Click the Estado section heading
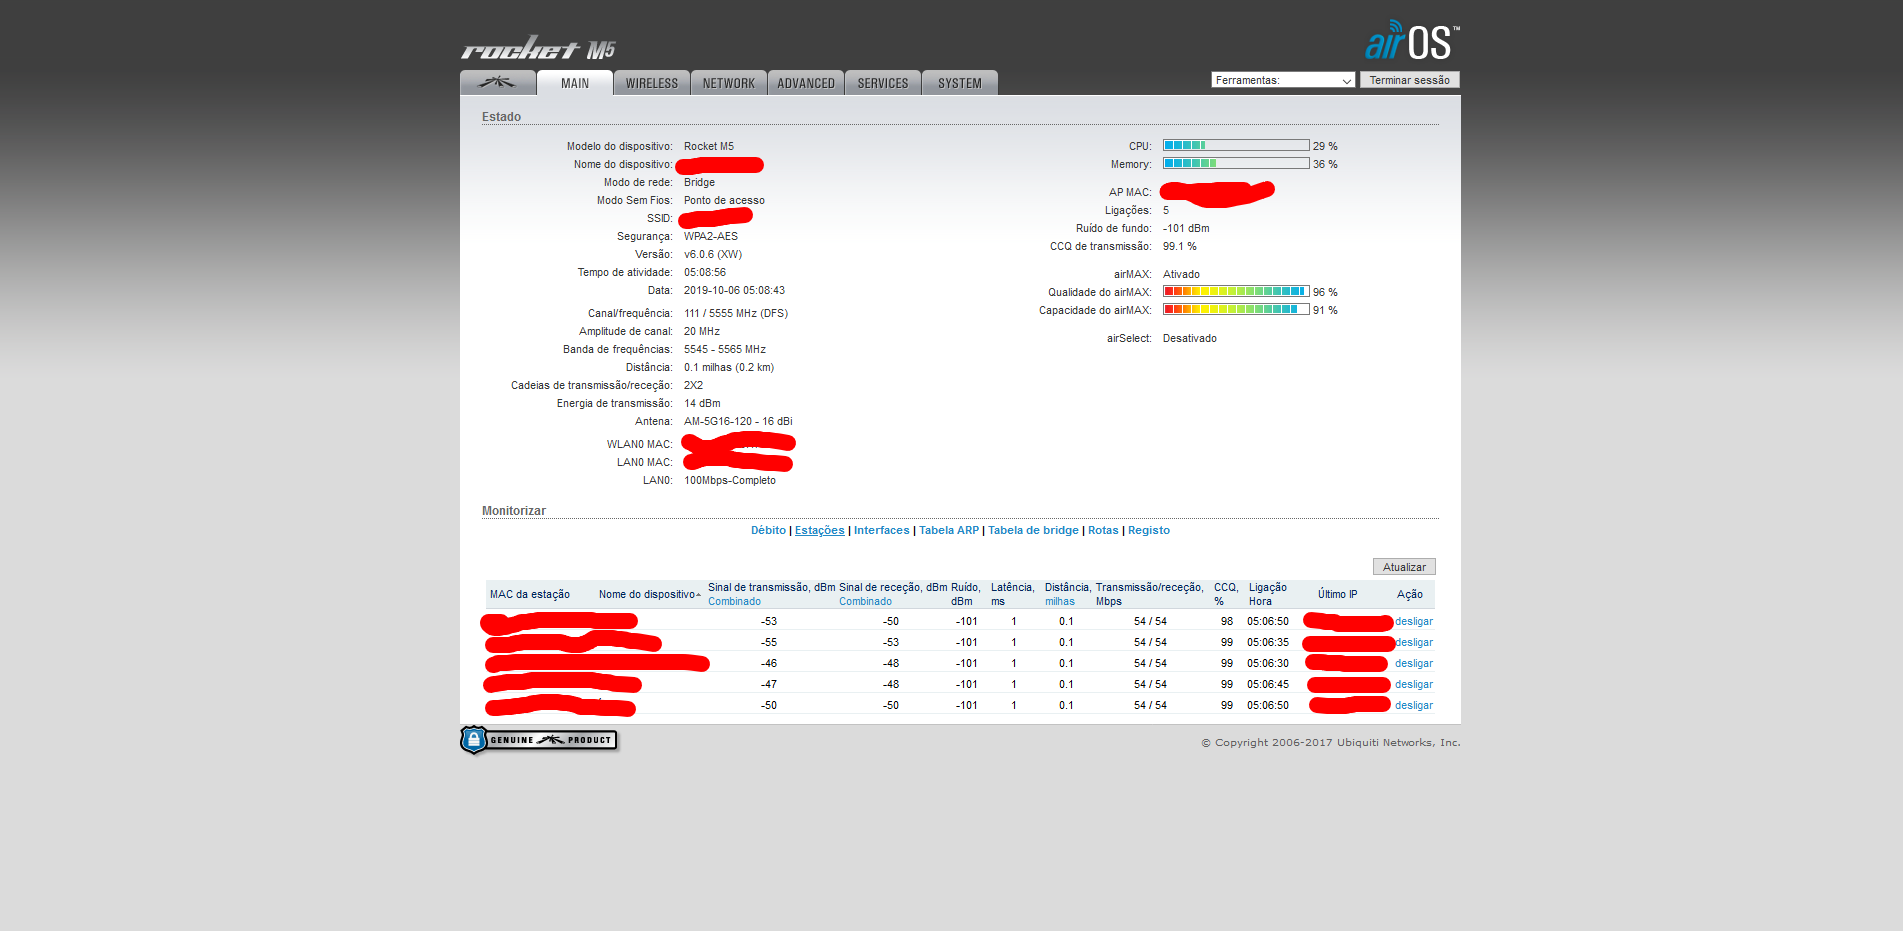This screenshot has width=1903, height=931. pyautogui.click(x=501, y=117)
